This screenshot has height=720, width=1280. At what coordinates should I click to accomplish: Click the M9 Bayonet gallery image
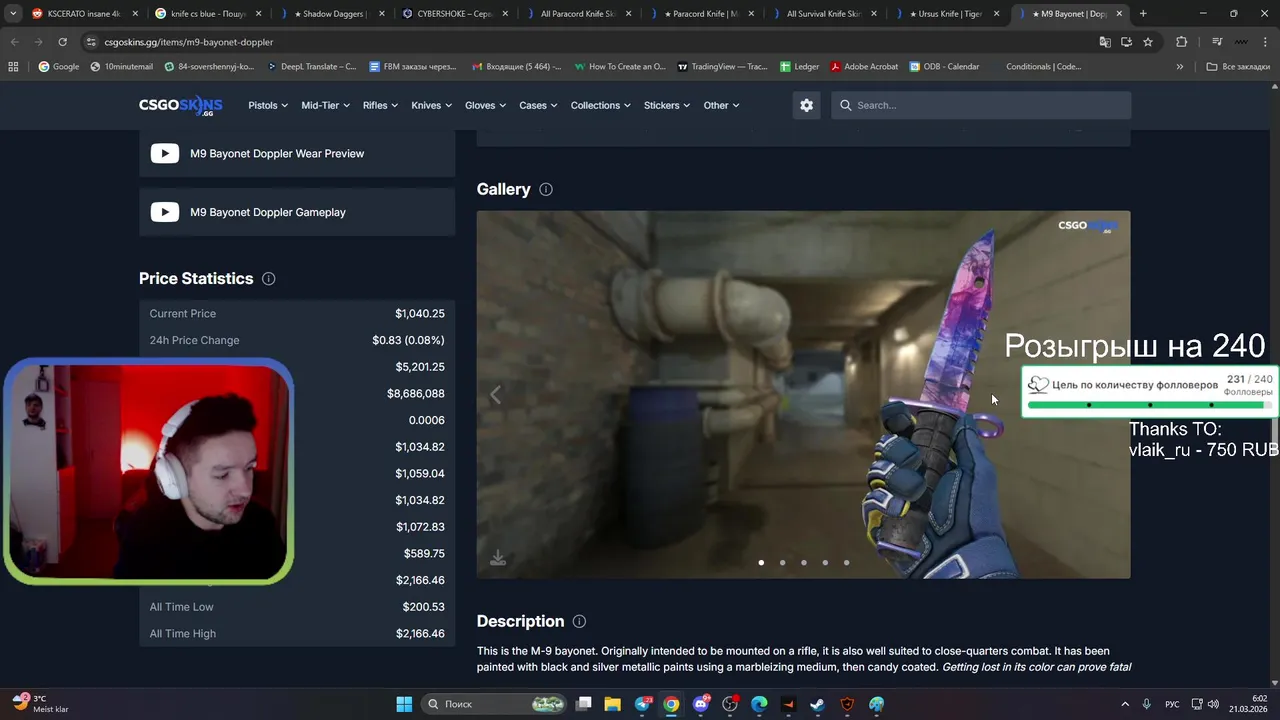[x=803, y=394]
